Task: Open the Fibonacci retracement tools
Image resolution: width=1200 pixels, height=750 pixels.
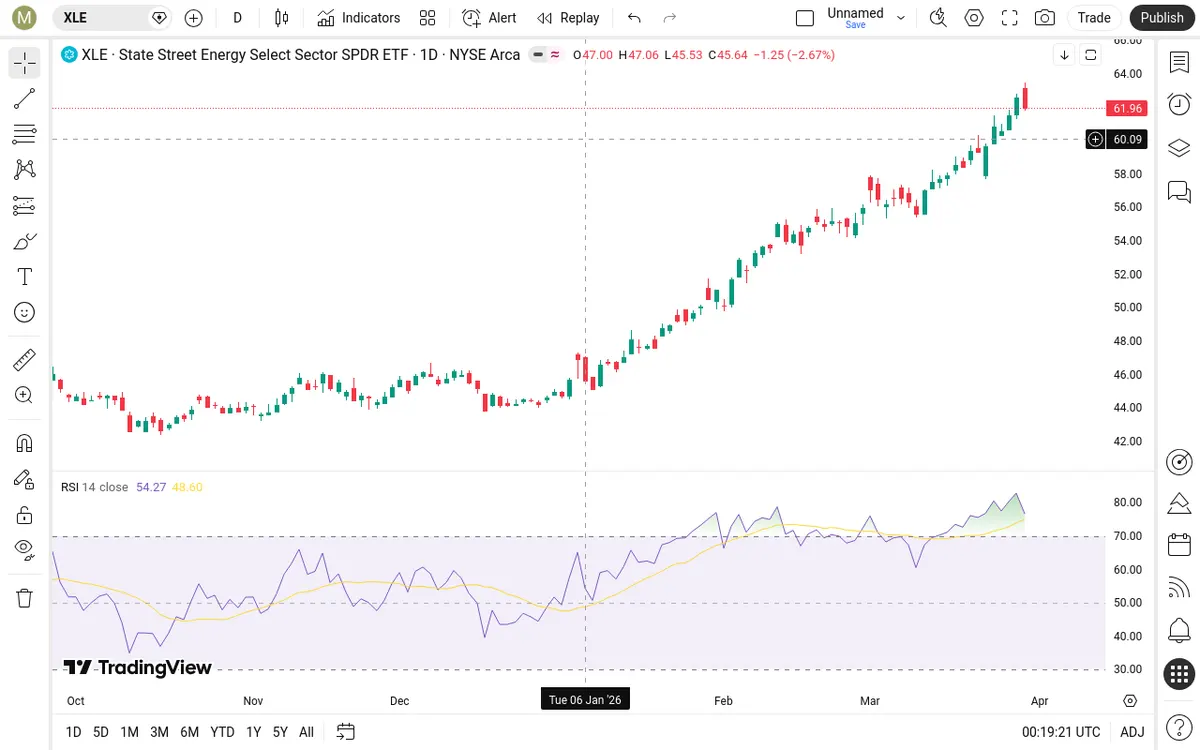Action: 25,134
